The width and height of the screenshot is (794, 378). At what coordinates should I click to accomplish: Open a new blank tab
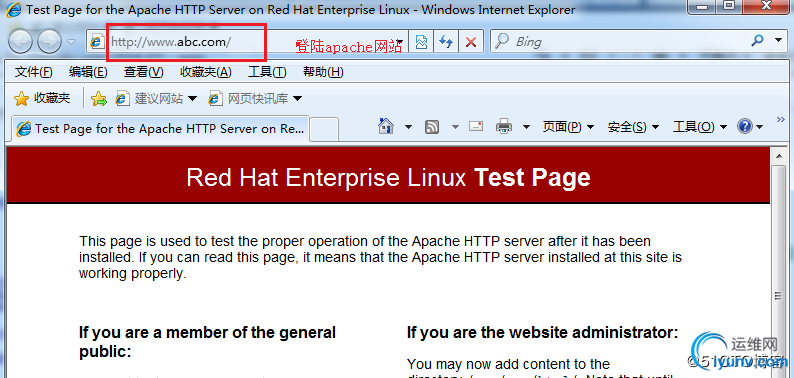point(324,129)
